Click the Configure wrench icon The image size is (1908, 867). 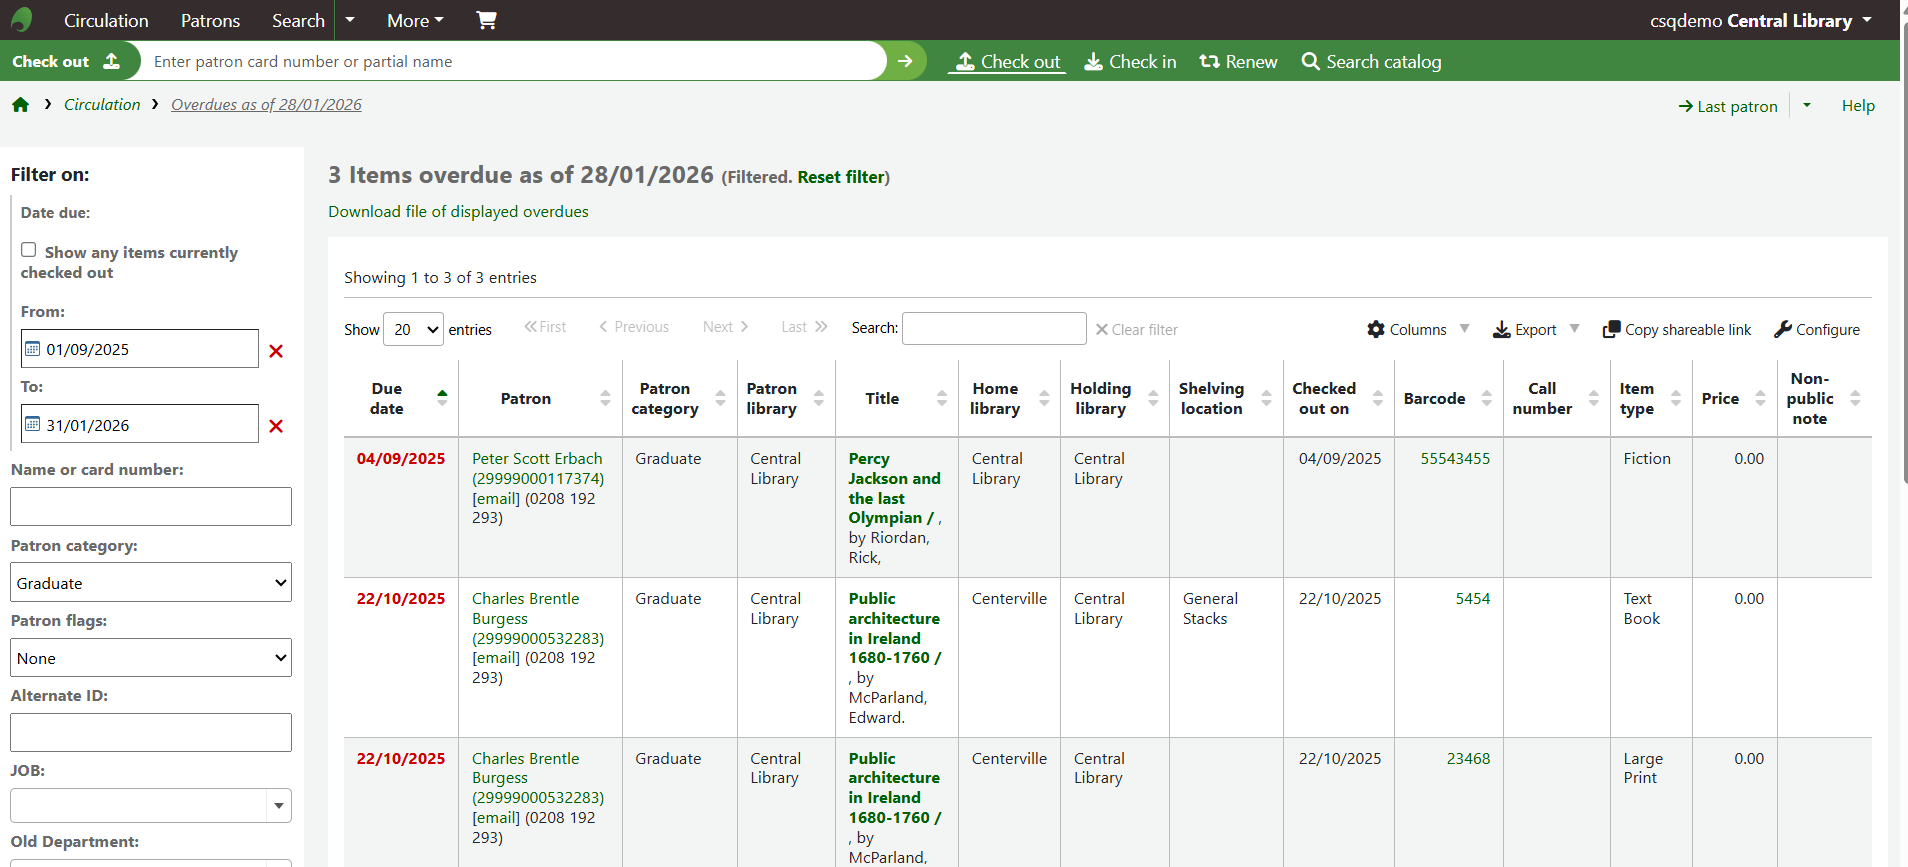coord(1783,329)
